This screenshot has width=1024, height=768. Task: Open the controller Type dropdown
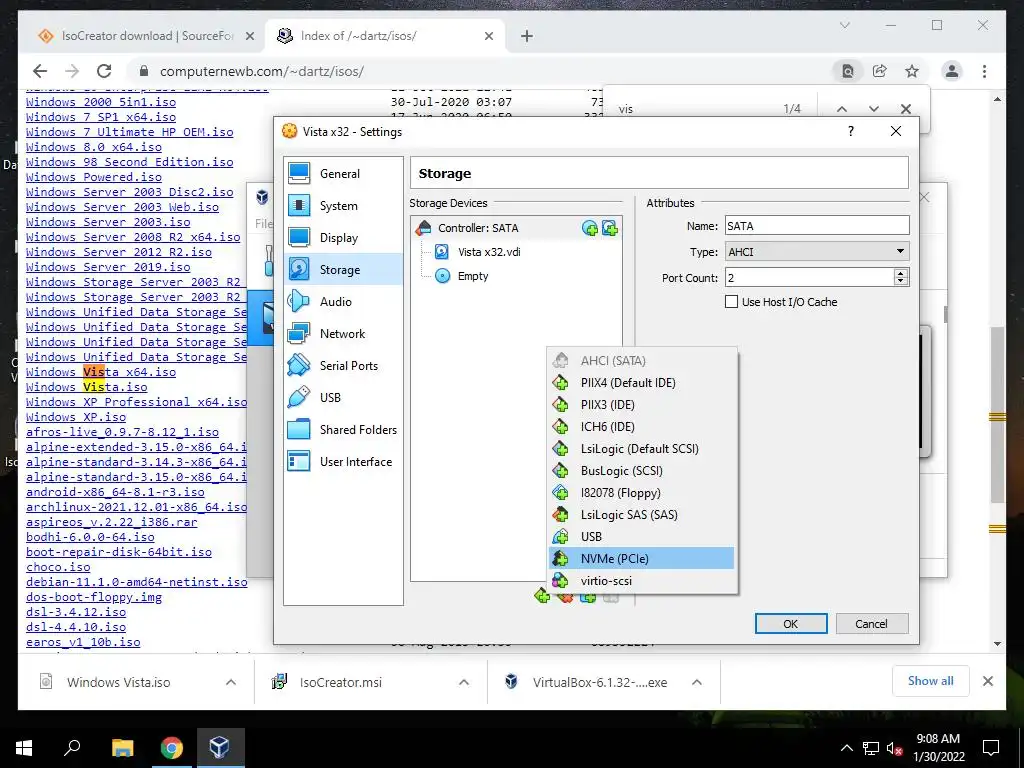[817, 251]
